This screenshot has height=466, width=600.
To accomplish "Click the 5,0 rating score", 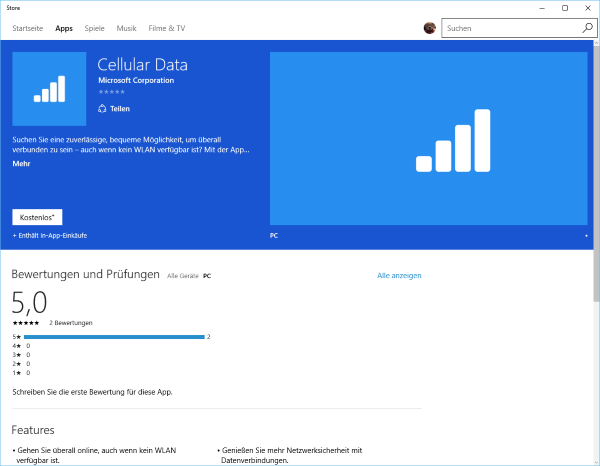I will (29, 303).
